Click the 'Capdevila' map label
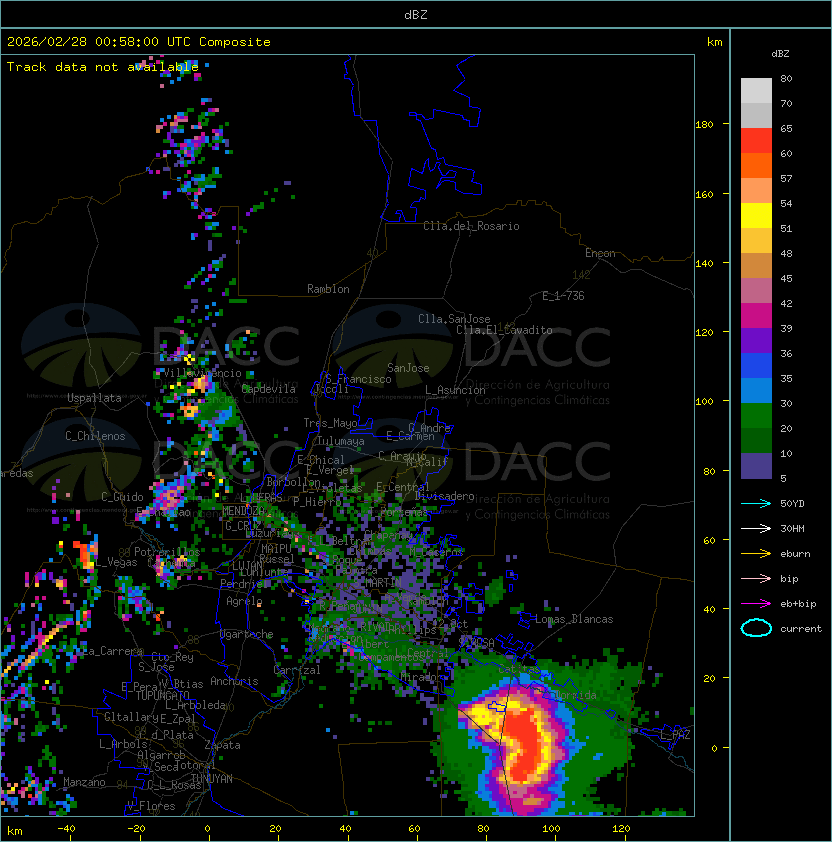Viewport: 832px width, 842px height. pos(269,389)
